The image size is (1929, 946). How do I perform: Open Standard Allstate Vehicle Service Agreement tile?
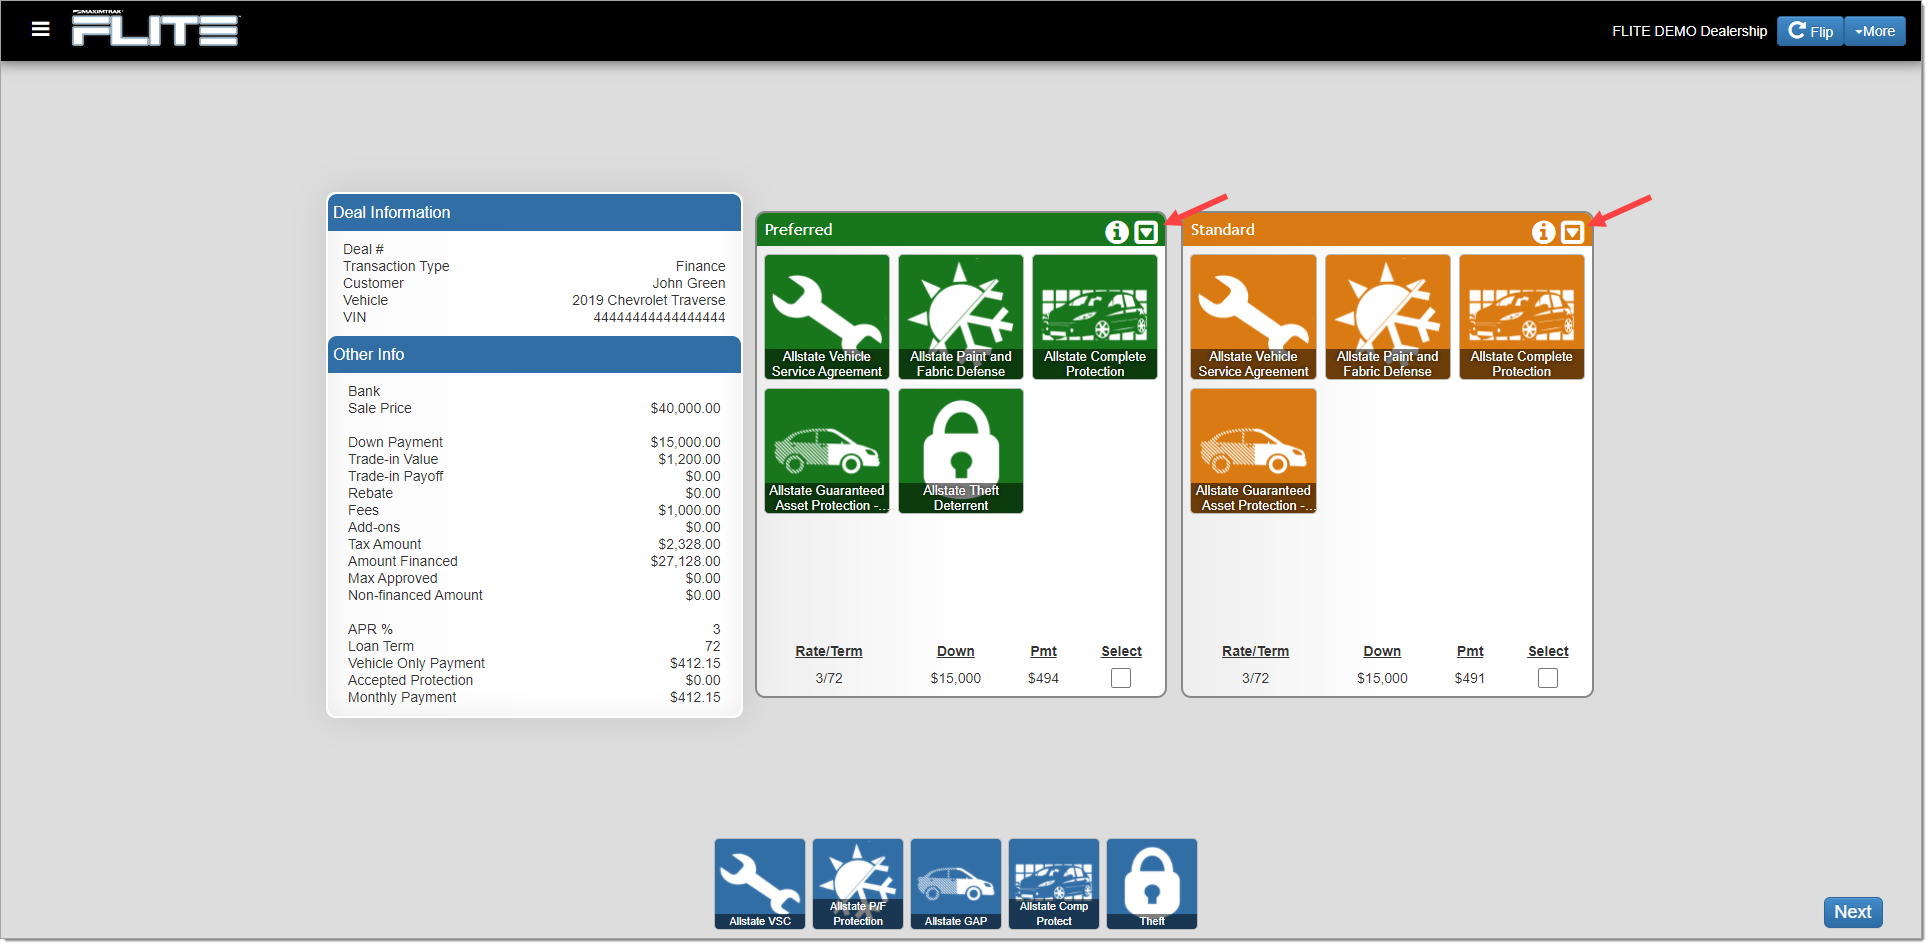point(1253,317)
